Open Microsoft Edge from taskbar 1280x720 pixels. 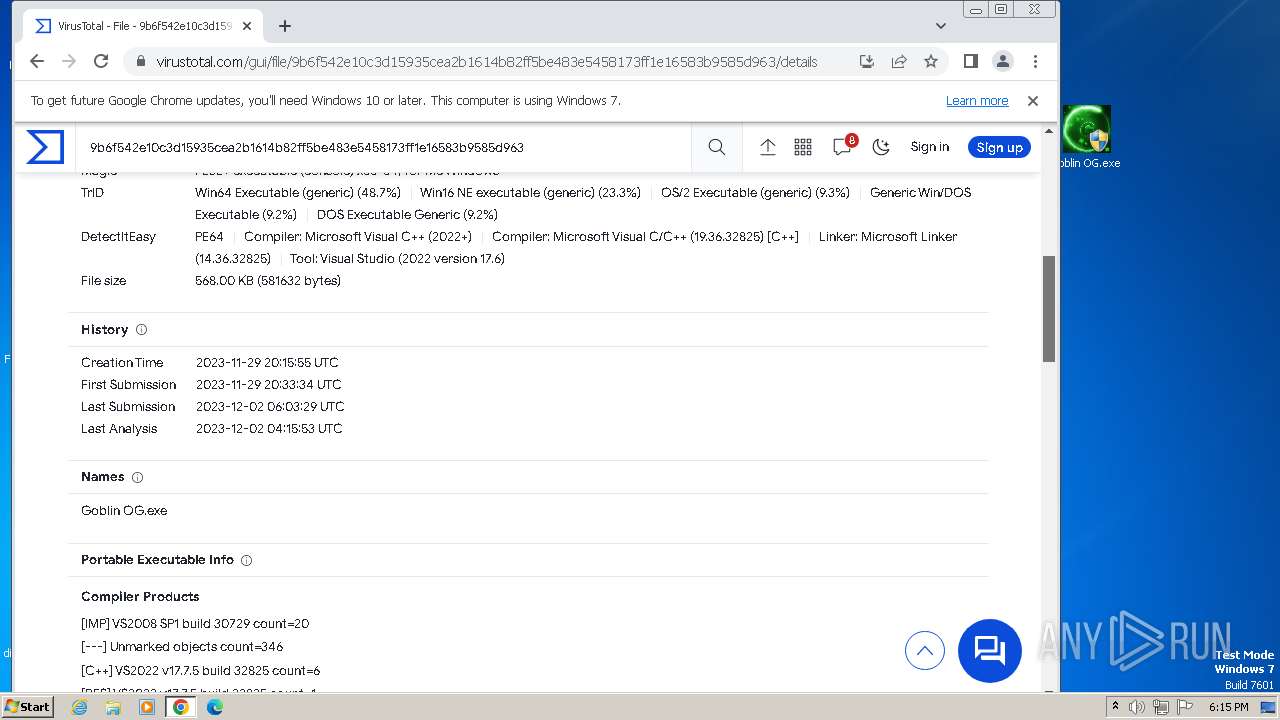(215, 707)
